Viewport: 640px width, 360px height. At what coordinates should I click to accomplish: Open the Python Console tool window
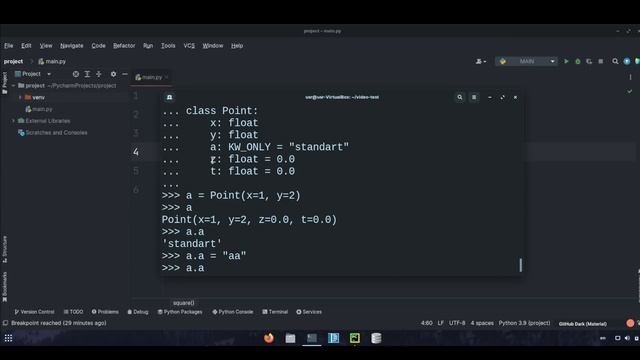click(x=233, y=312)
